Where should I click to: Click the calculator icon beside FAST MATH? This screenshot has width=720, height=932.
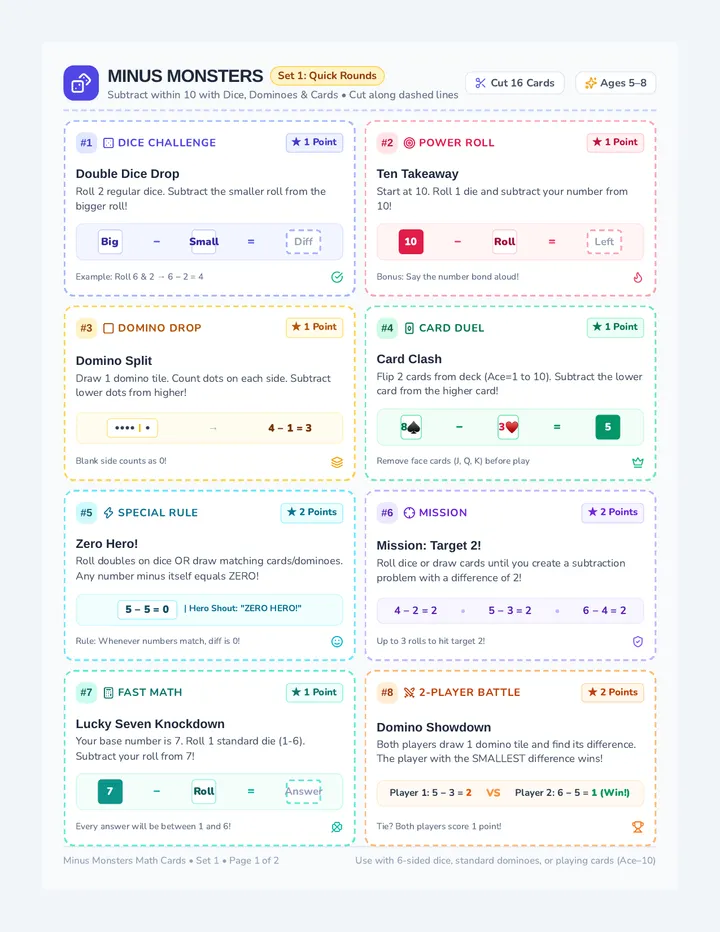(108, 692)
